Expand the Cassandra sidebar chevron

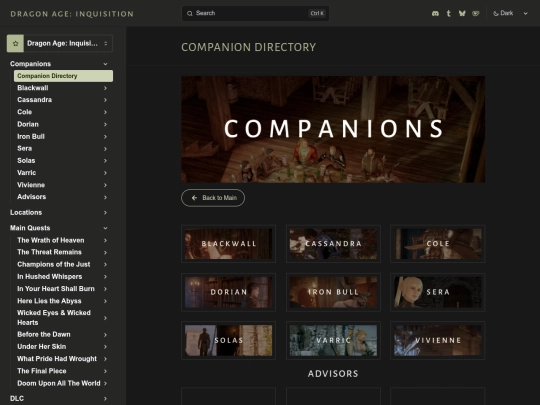point(105,100)
